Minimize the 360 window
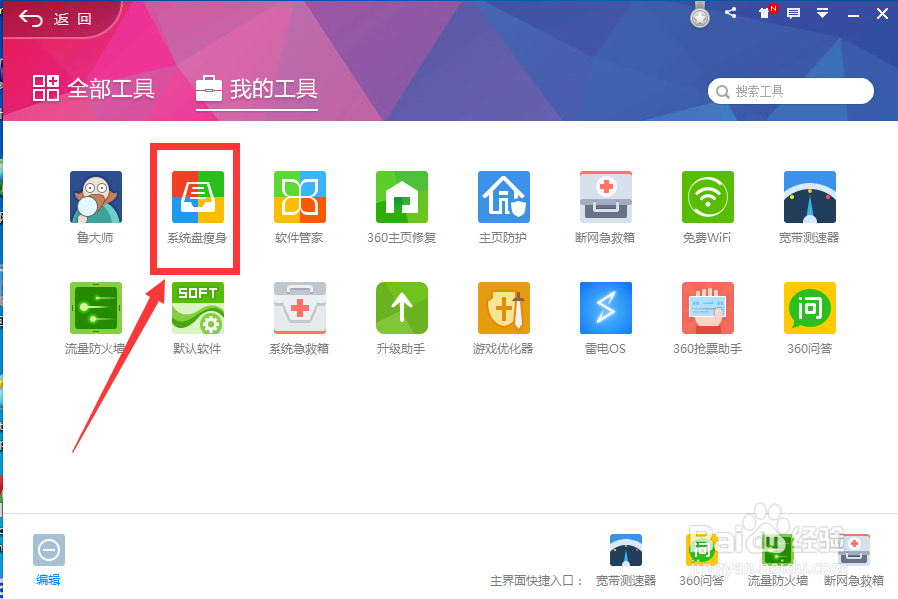This screenshot has height=599, width=898. pos(853,14)
